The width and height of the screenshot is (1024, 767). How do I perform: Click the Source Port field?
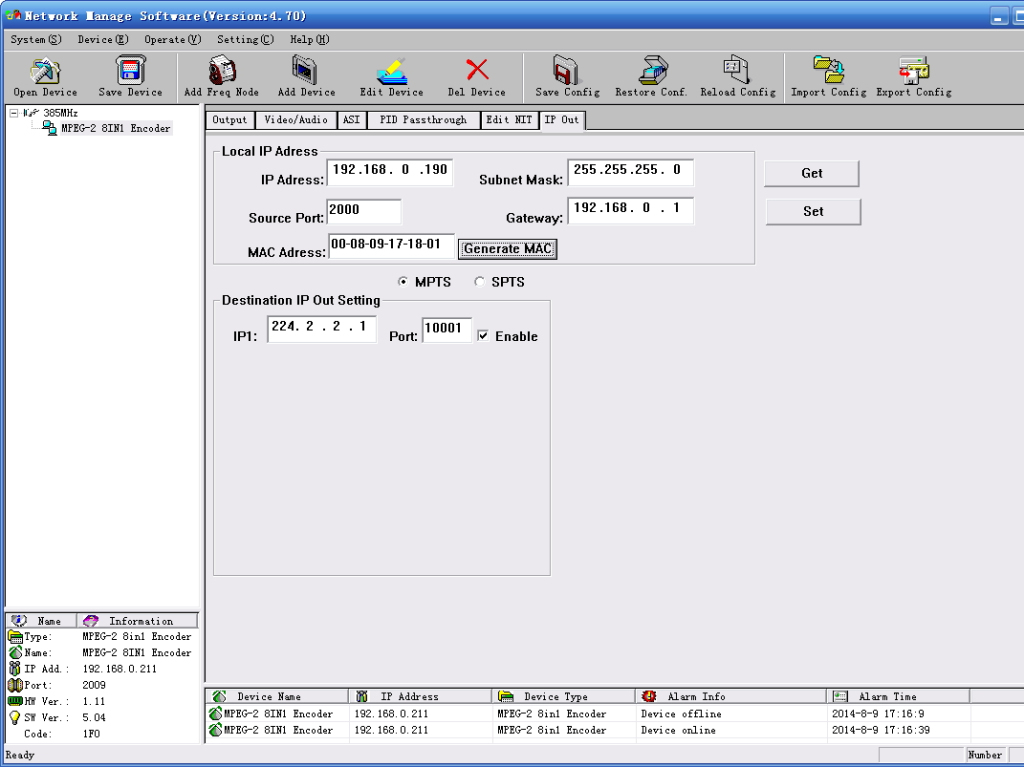click(x=364, y=211)
